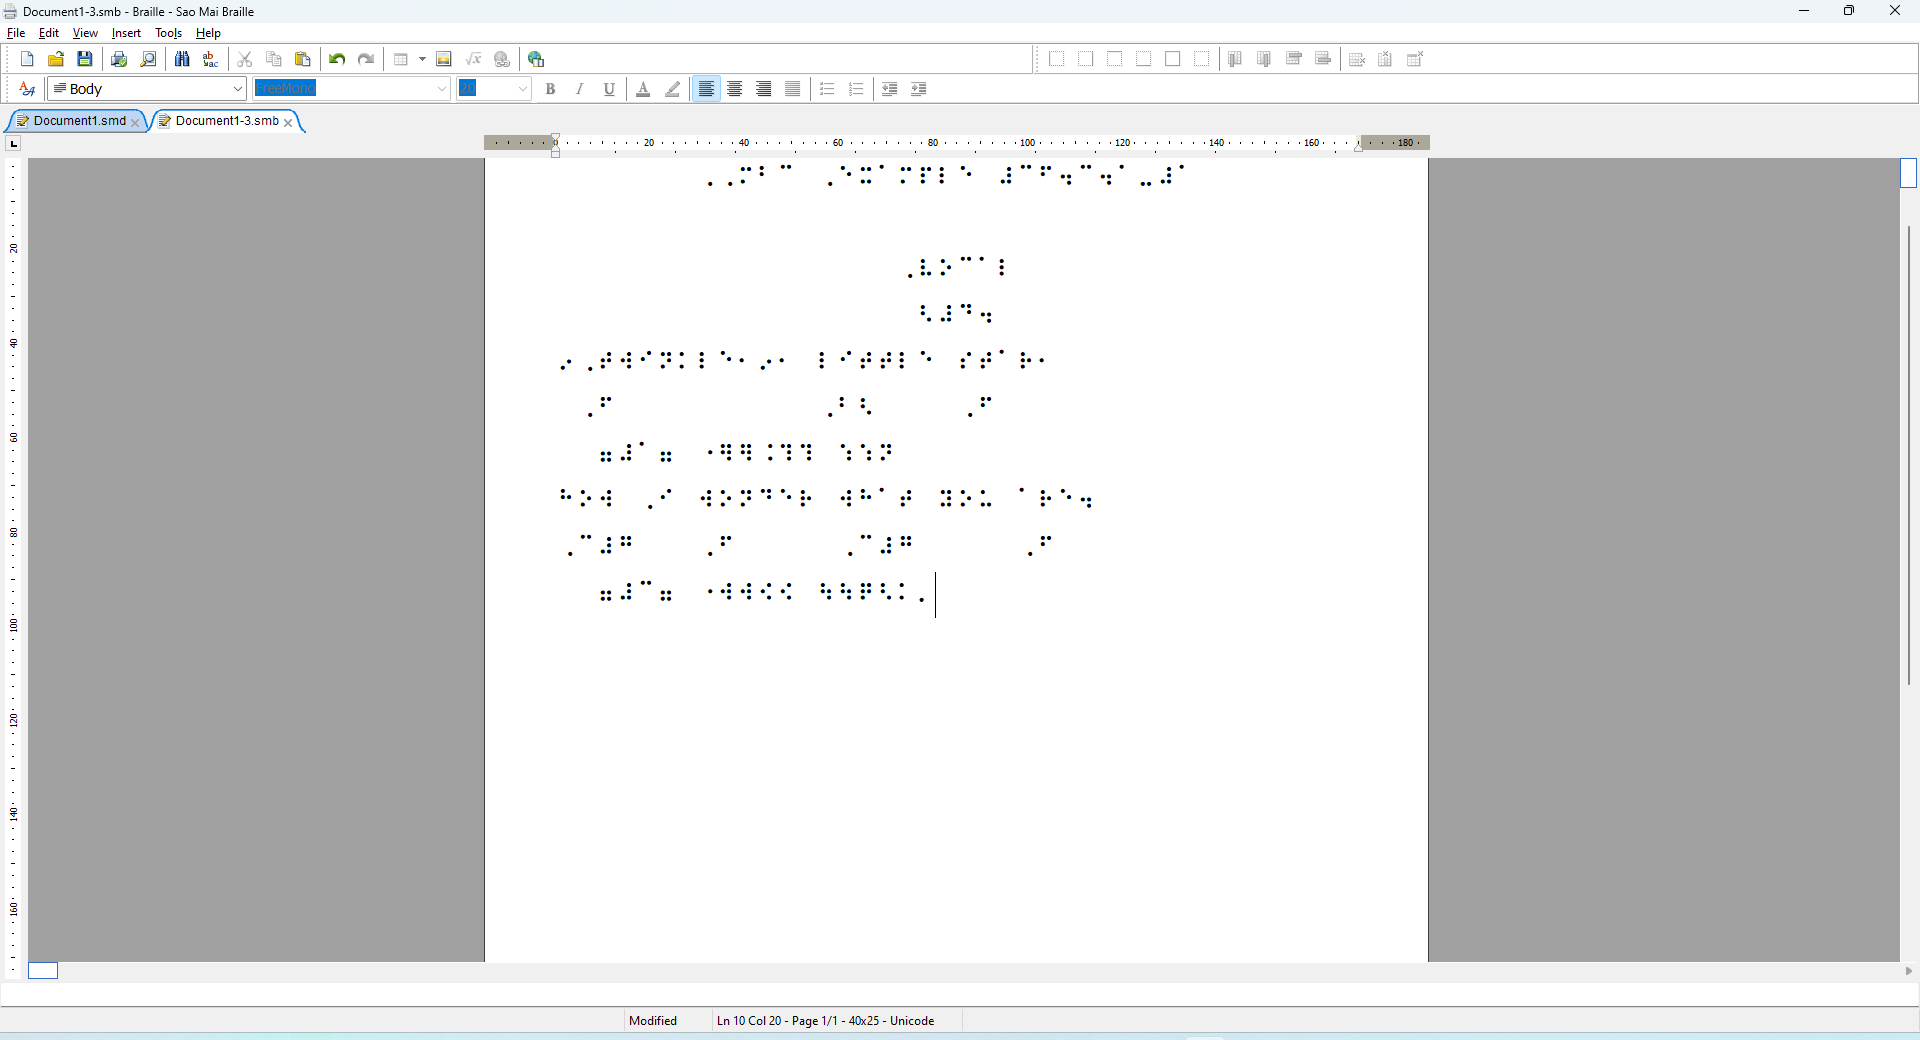1920x1040 pixels.
Task: Click the Insert Table grid icon
Action: coord(401,59)
